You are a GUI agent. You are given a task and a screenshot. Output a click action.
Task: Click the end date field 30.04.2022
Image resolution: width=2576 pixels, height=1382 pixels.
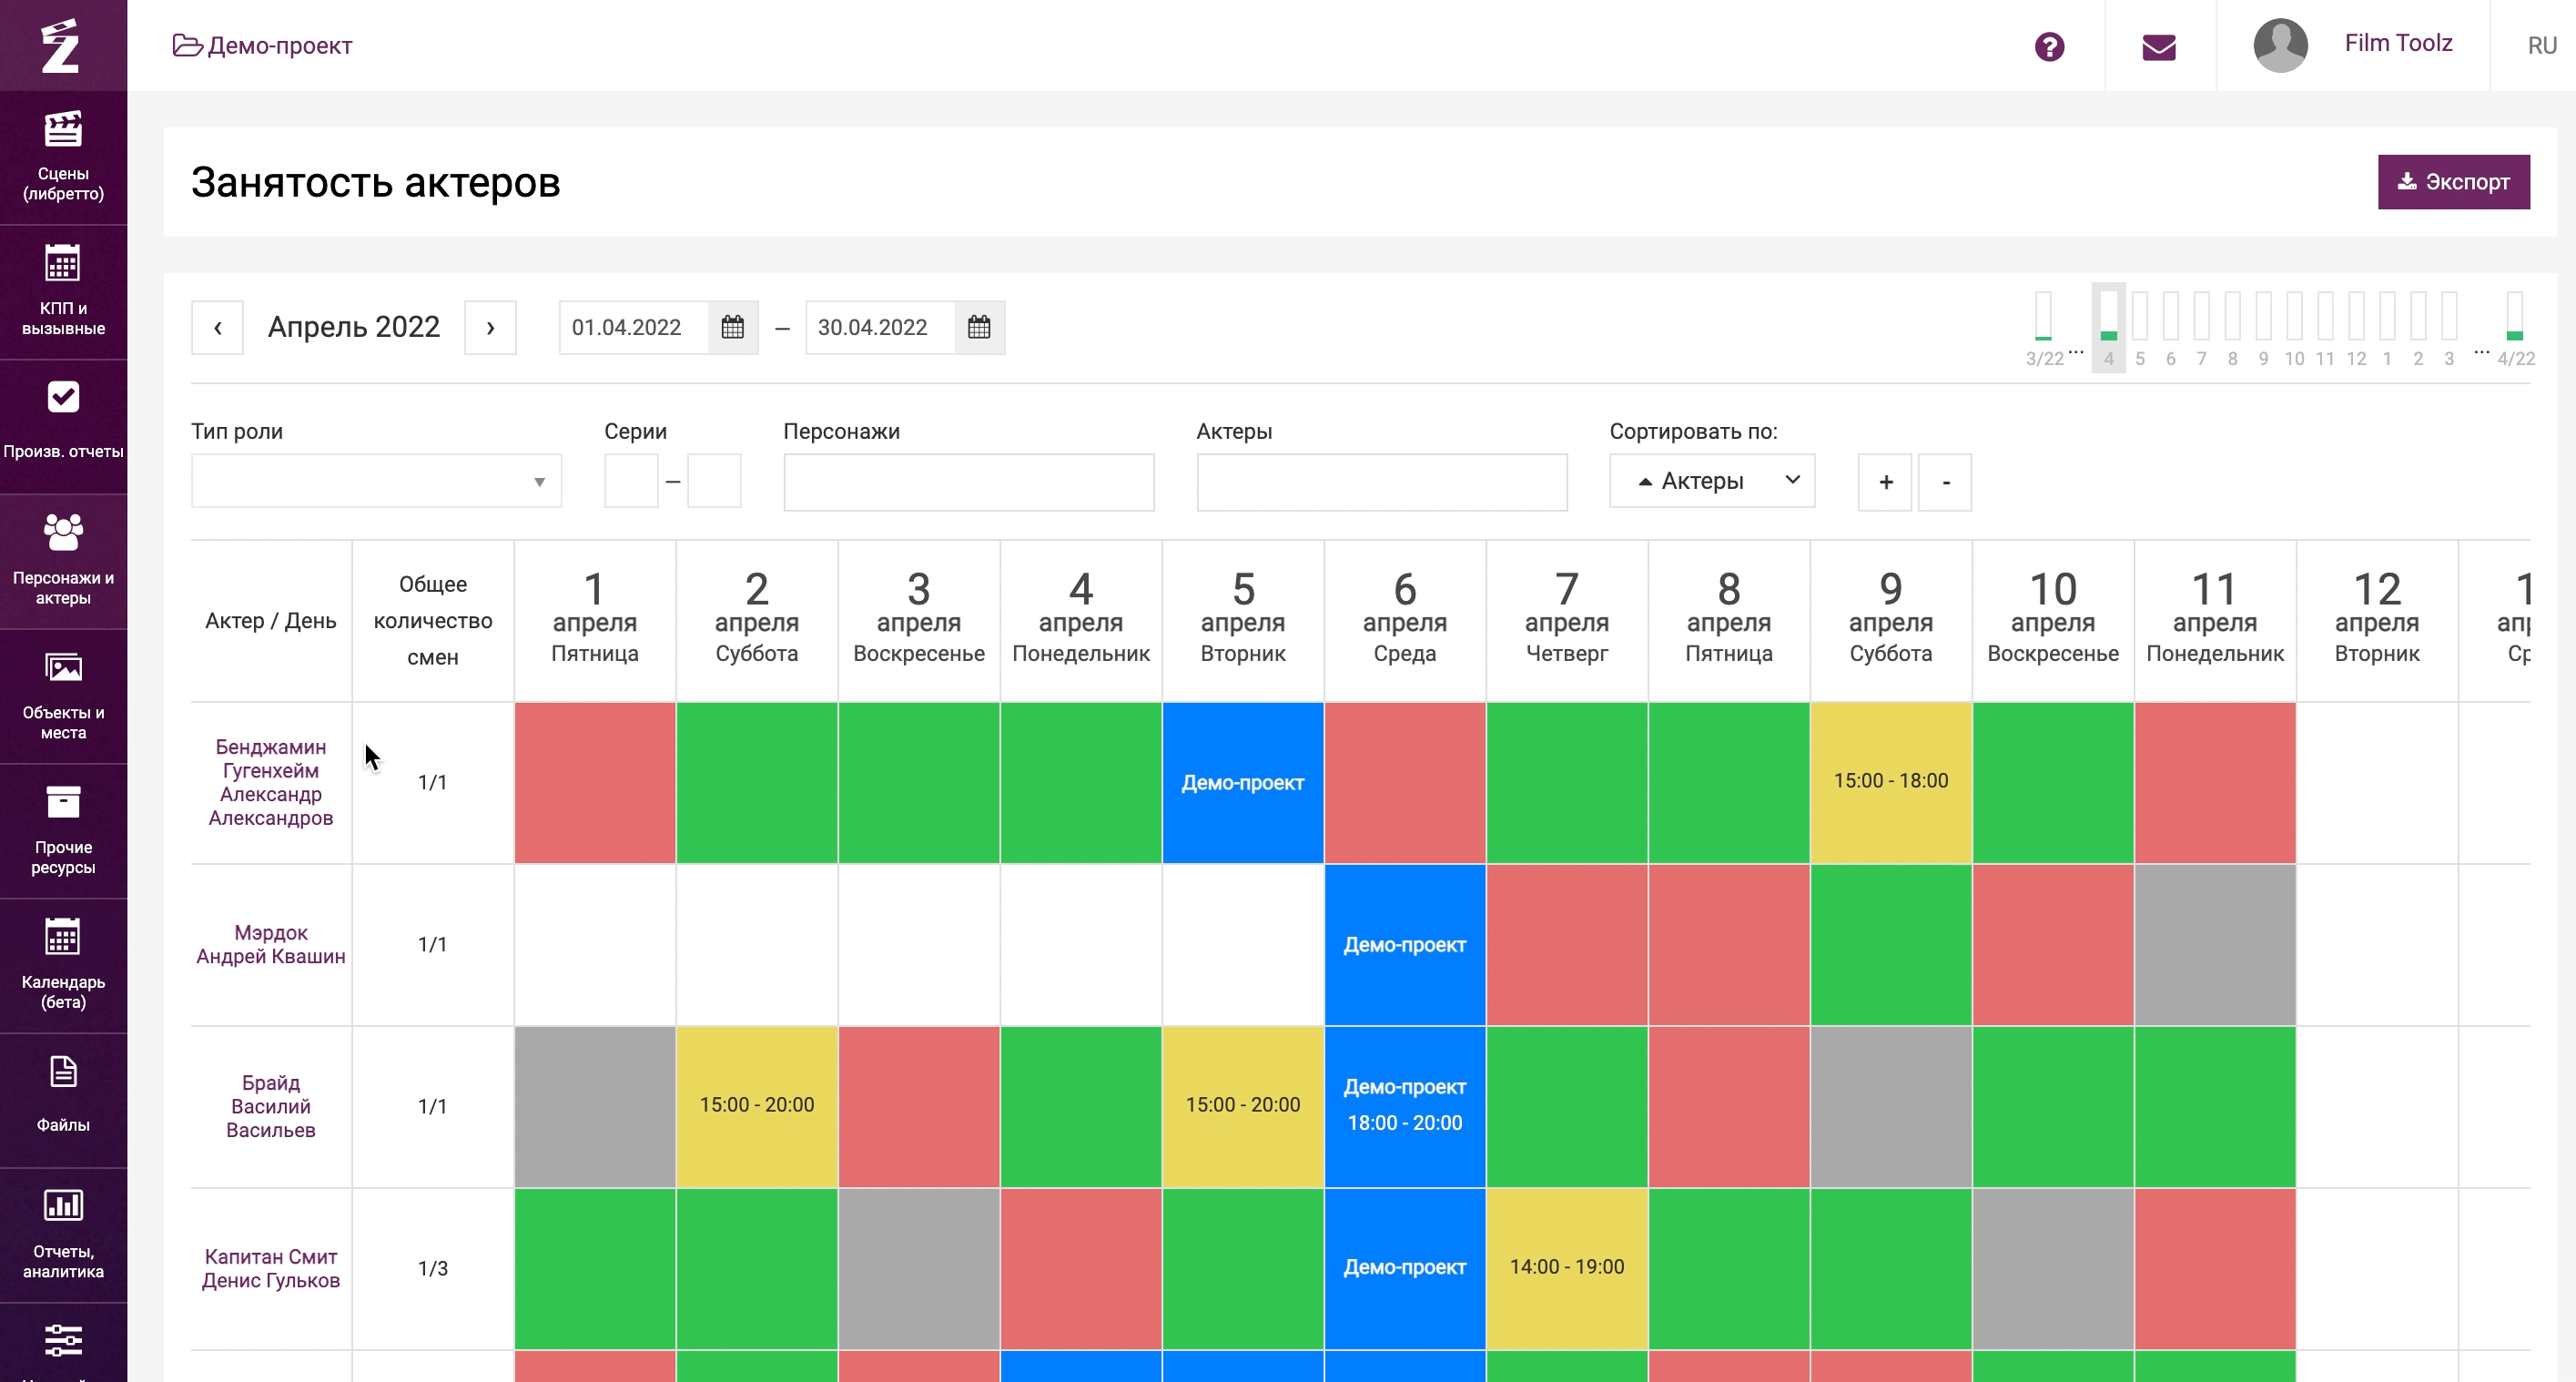(x=880, y=327)
